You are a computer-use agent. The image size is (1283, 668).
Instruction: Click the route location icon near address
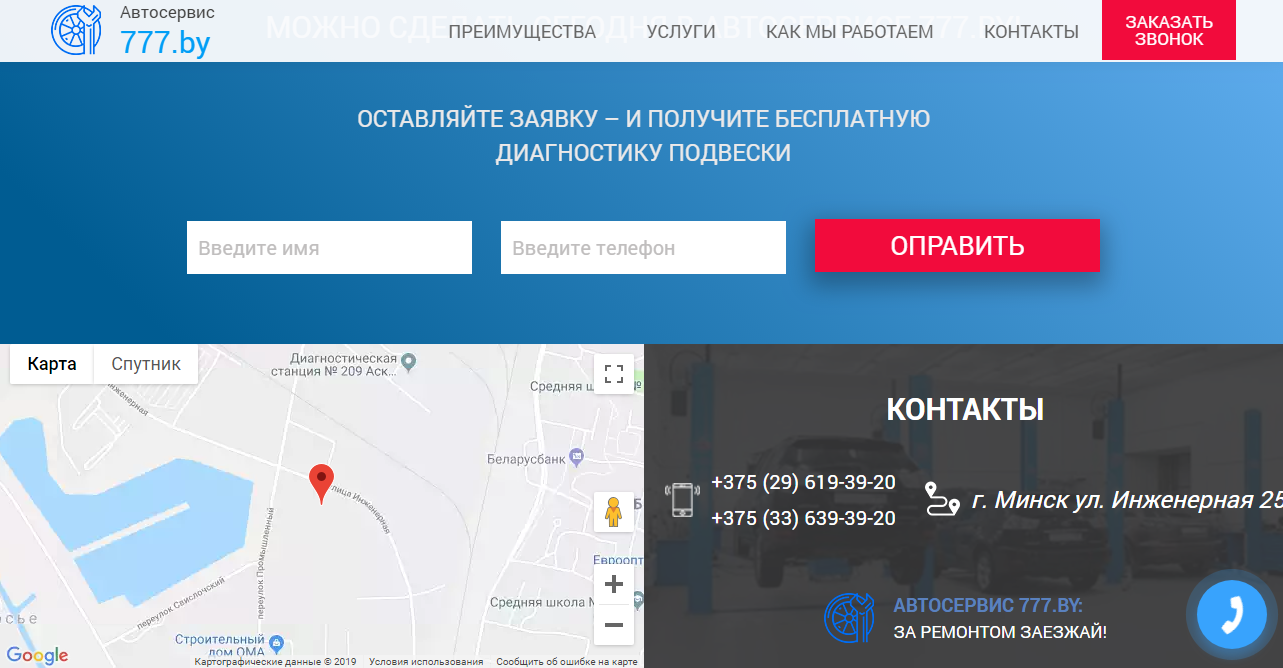coord(941,499)
